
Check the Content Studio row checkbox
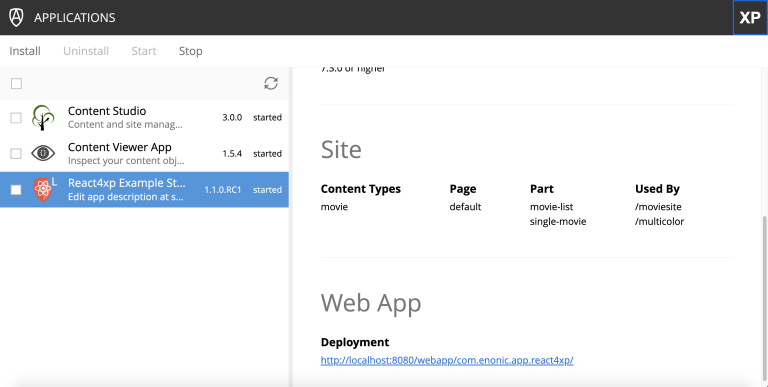(x=16, y=118)
